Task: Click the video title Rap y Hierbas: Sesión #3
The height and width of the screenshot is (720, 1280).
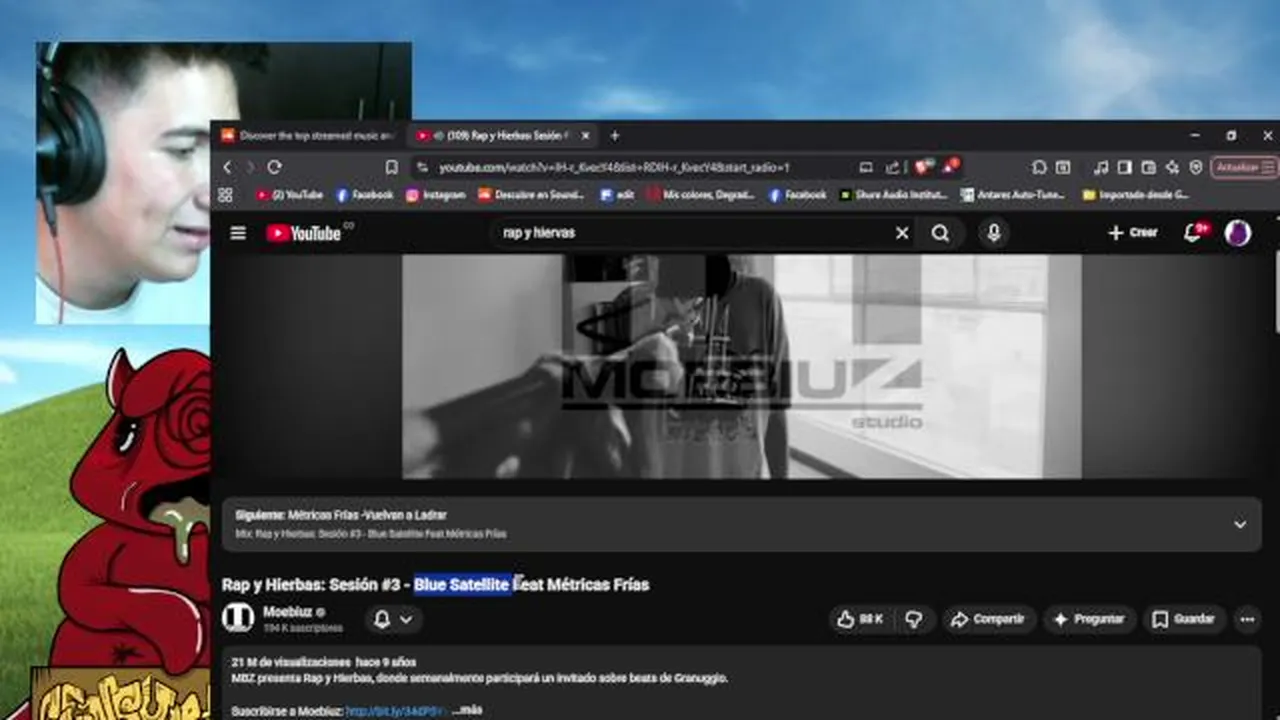Action: coord(435,584)
